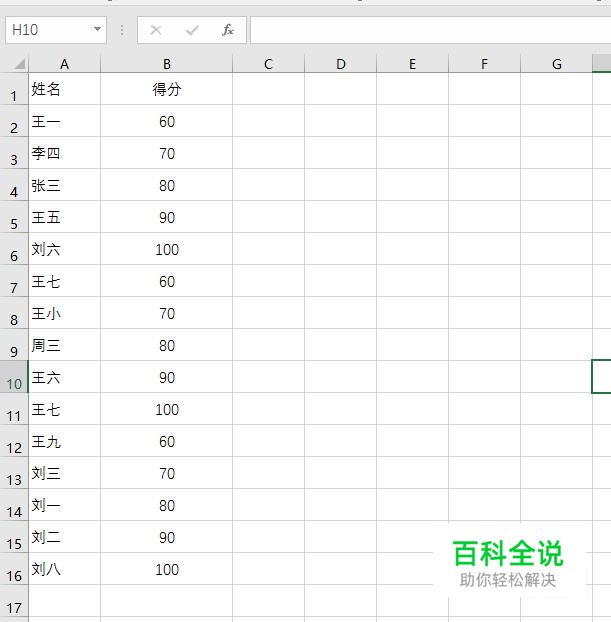Click the name cell 刘二
The width and height of the screenshot is (611, 622).
tap(65, 537)
